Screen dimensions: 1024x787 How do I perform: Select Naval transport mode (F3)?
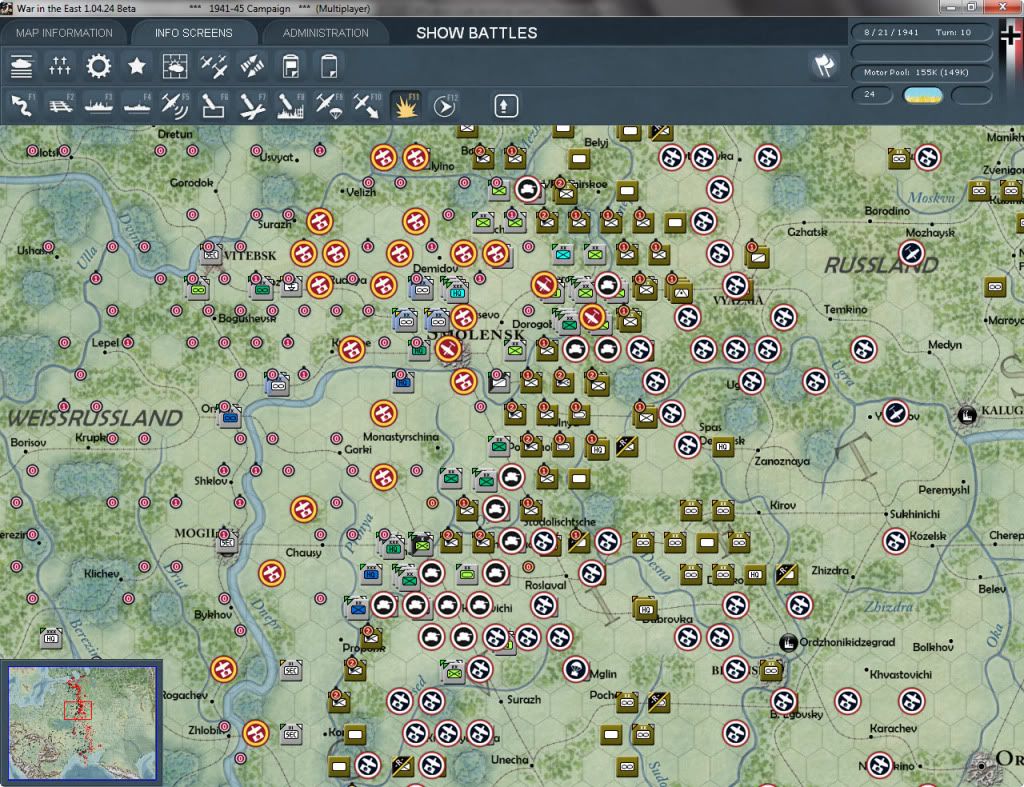tap(99, 106)
